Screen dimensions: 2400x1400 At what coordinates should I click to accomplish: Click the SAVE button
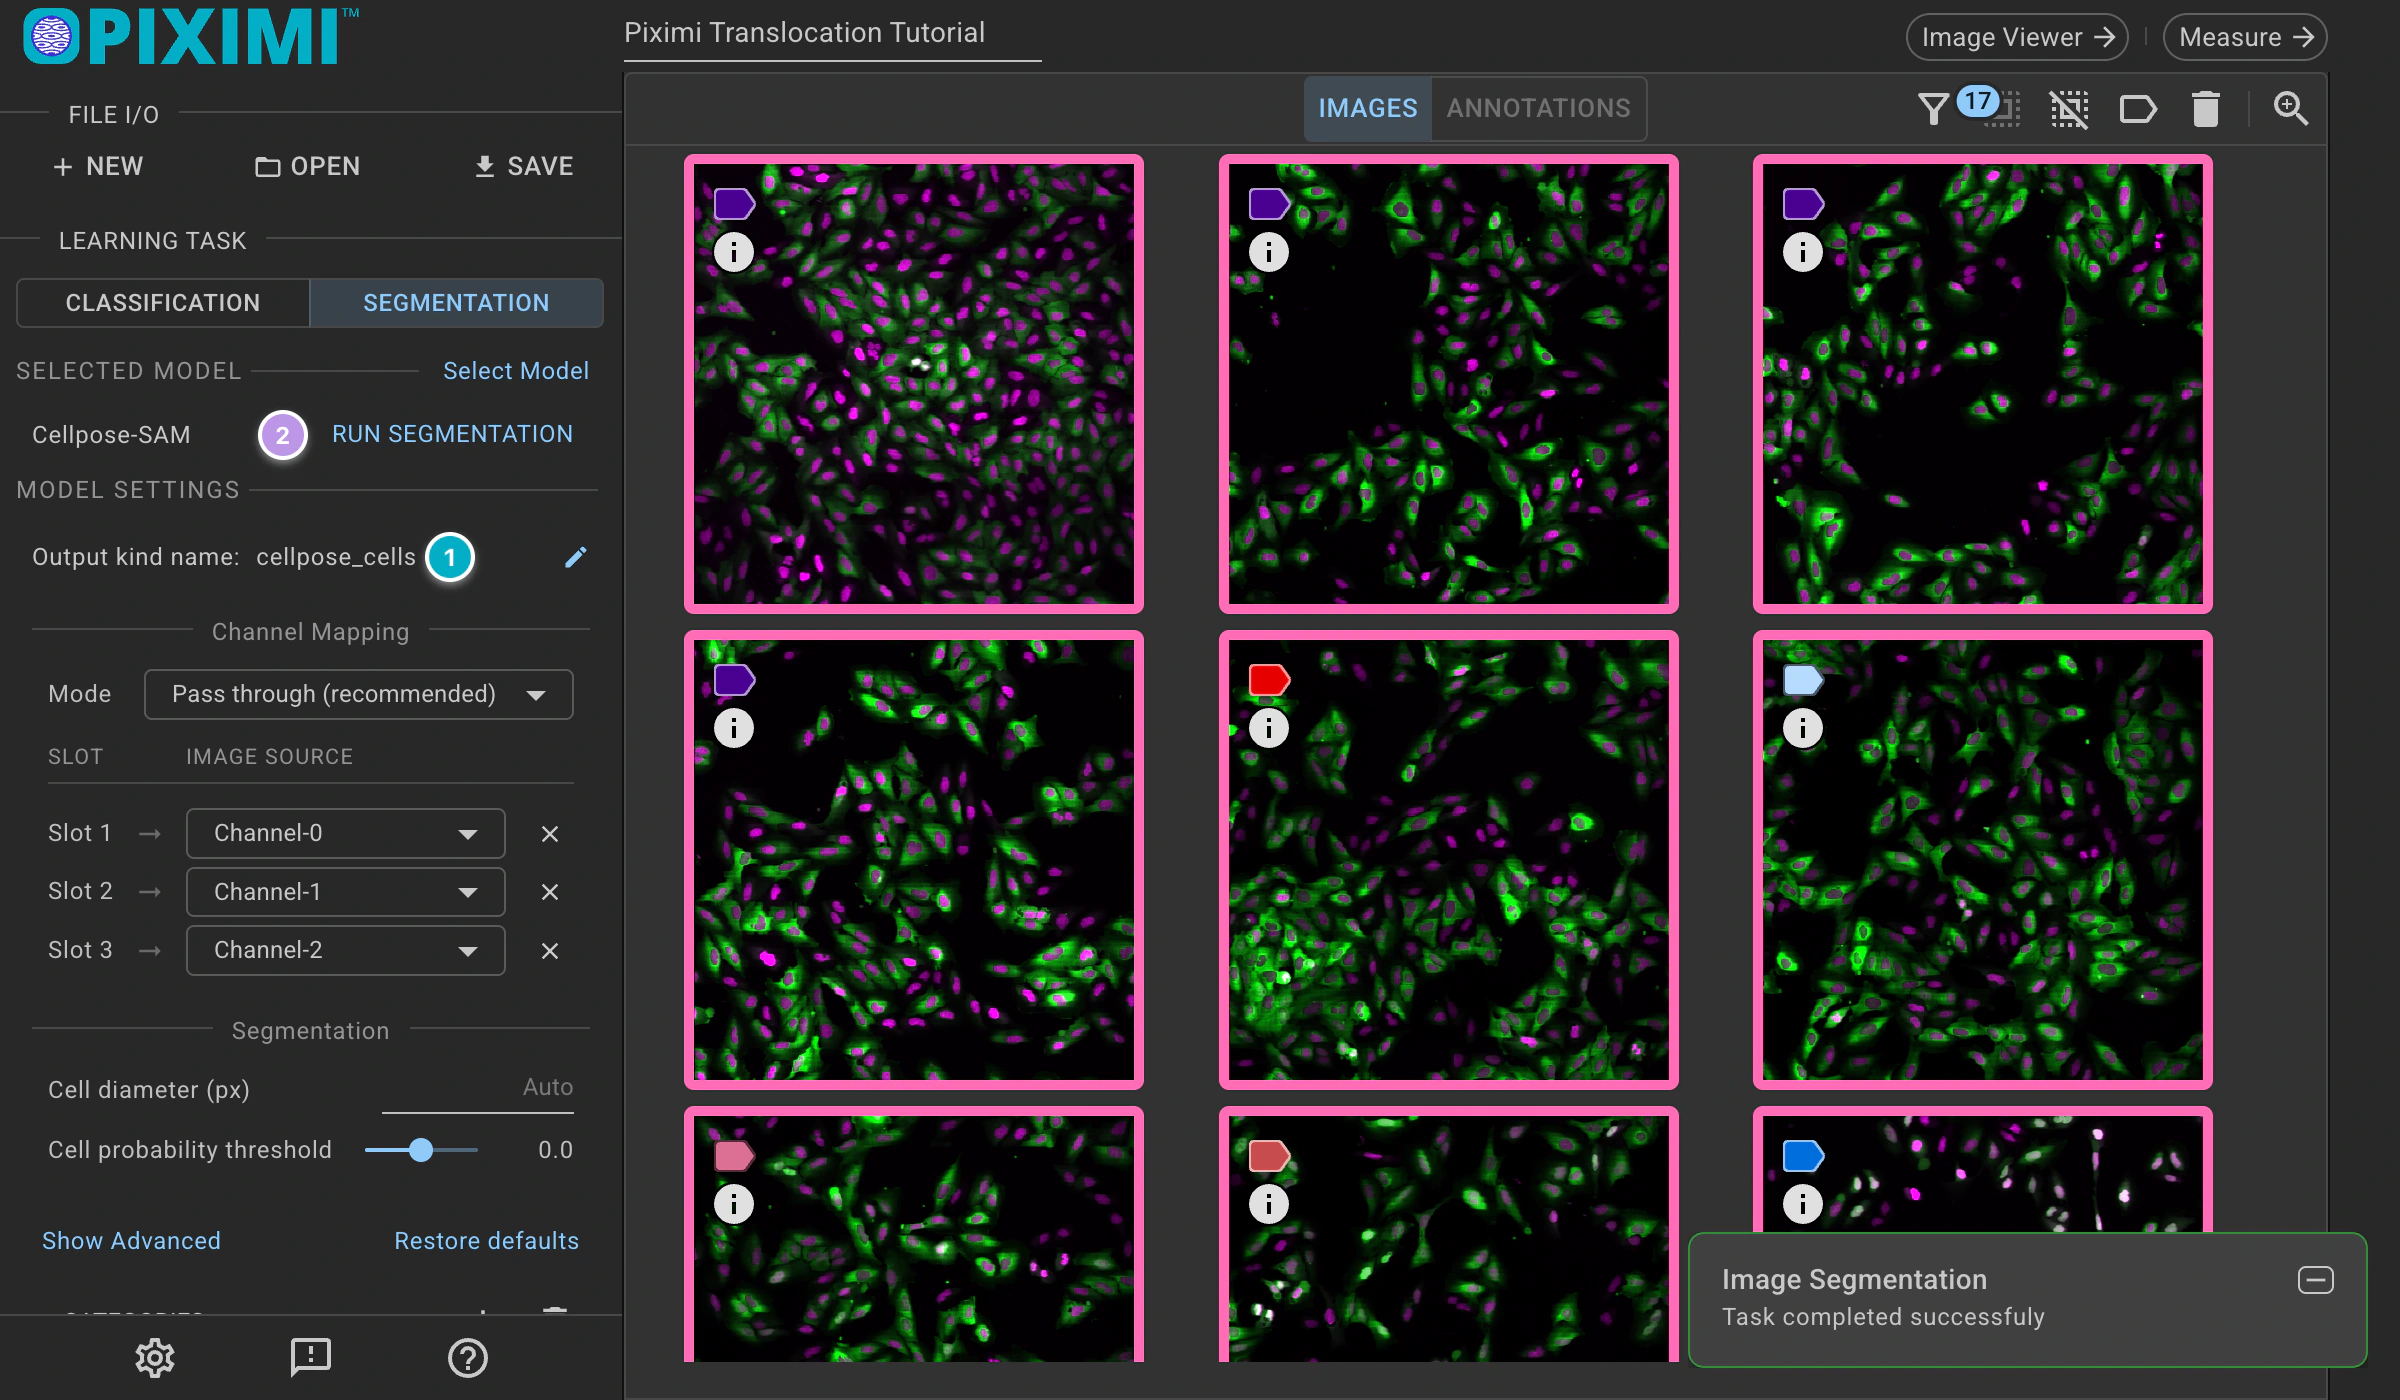pos(524,166)
